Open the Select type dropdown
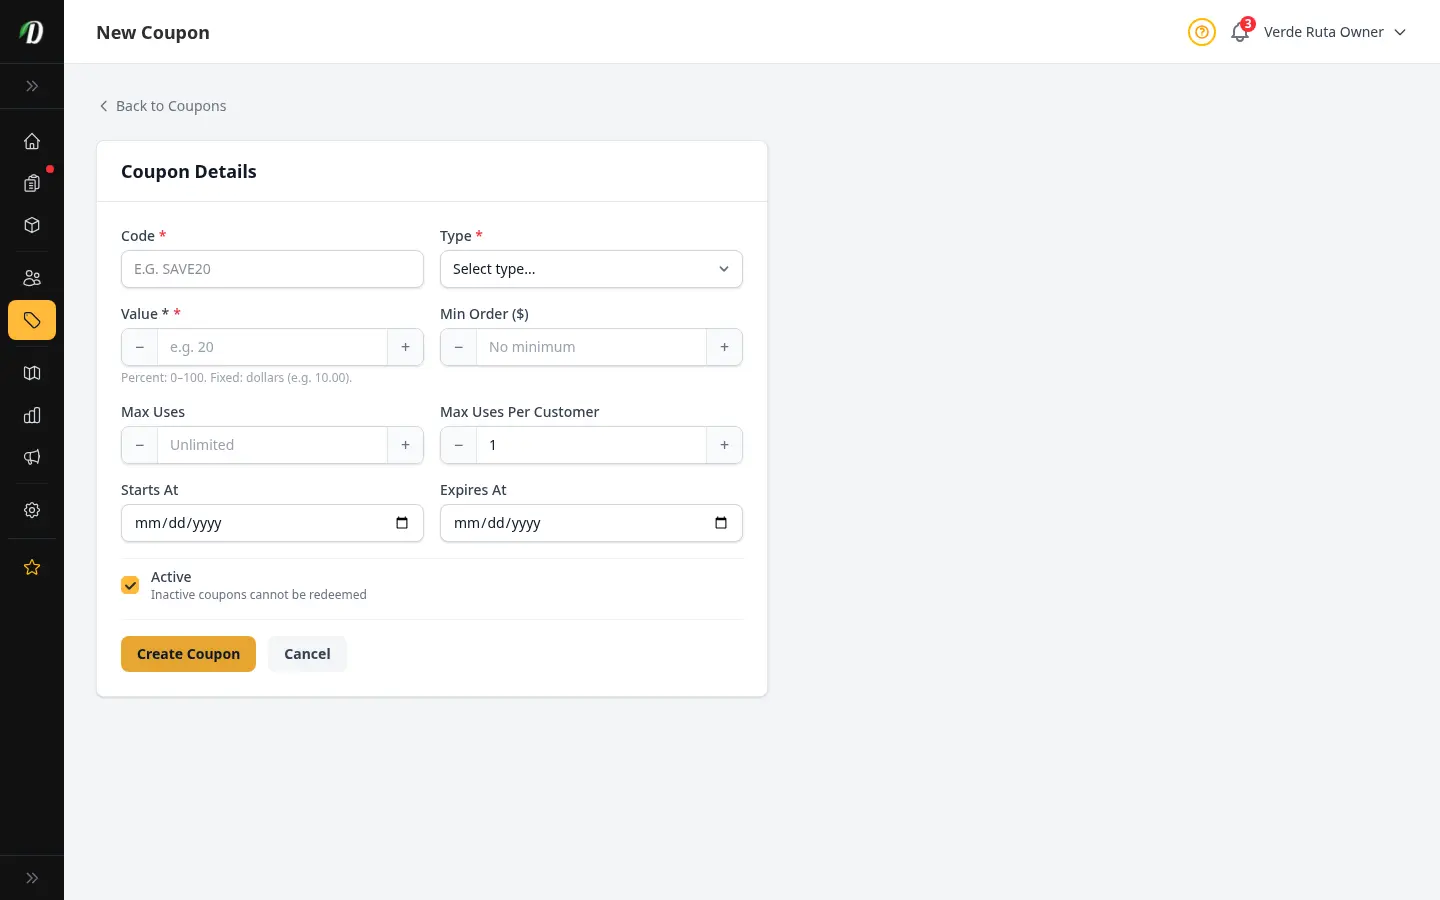Image resolution: width=1440 pixels, height=900 pixels. click(x=591, y=269)
